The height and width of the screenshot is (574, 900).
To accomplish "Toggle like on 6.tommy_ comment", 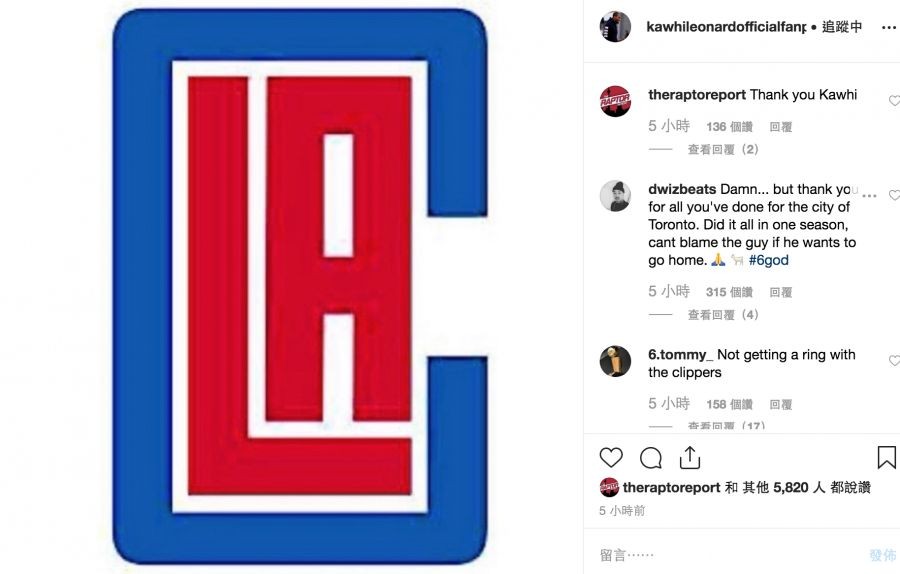I will point(894,360).
